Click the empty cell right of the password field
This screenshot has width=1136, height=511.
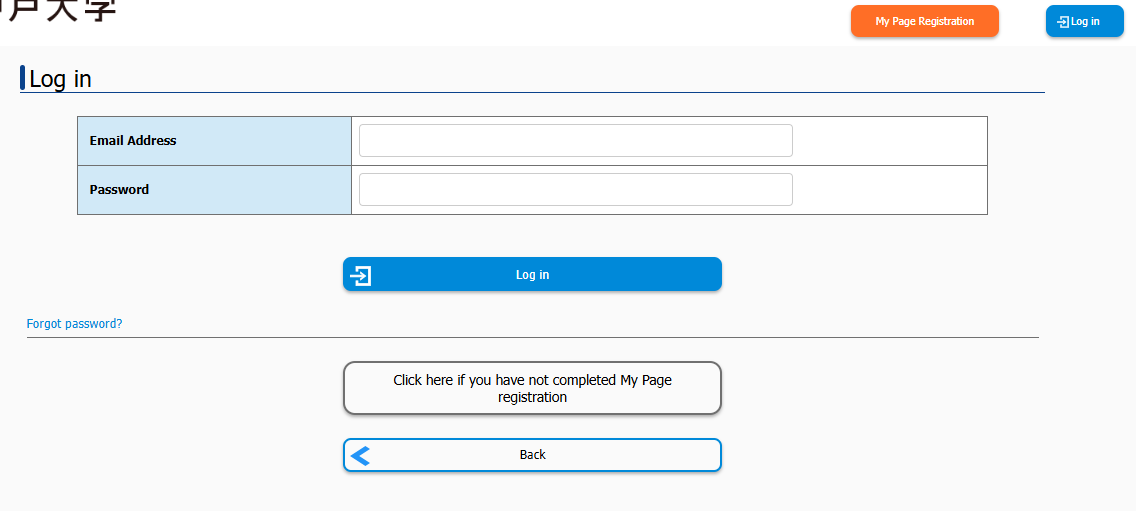[x=889, y=190]
